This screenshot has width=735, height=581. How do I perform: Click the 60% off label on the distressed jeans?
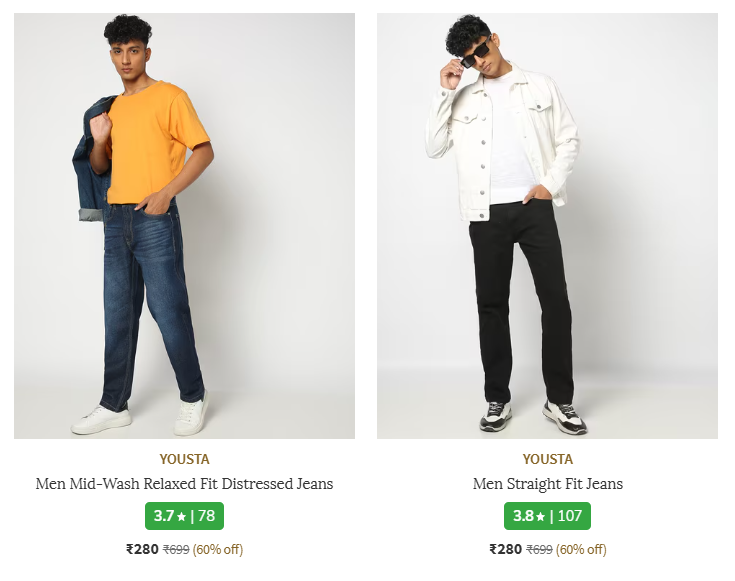click(218, 549)
